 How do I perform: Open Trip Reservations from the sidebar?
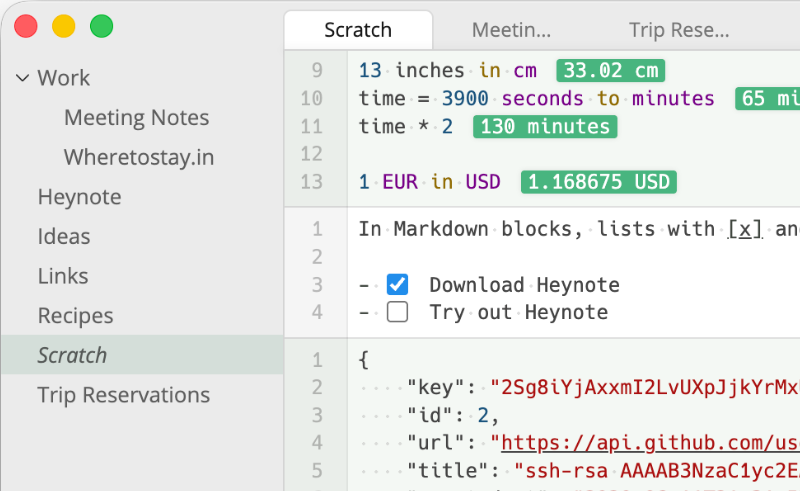[123, 395]
